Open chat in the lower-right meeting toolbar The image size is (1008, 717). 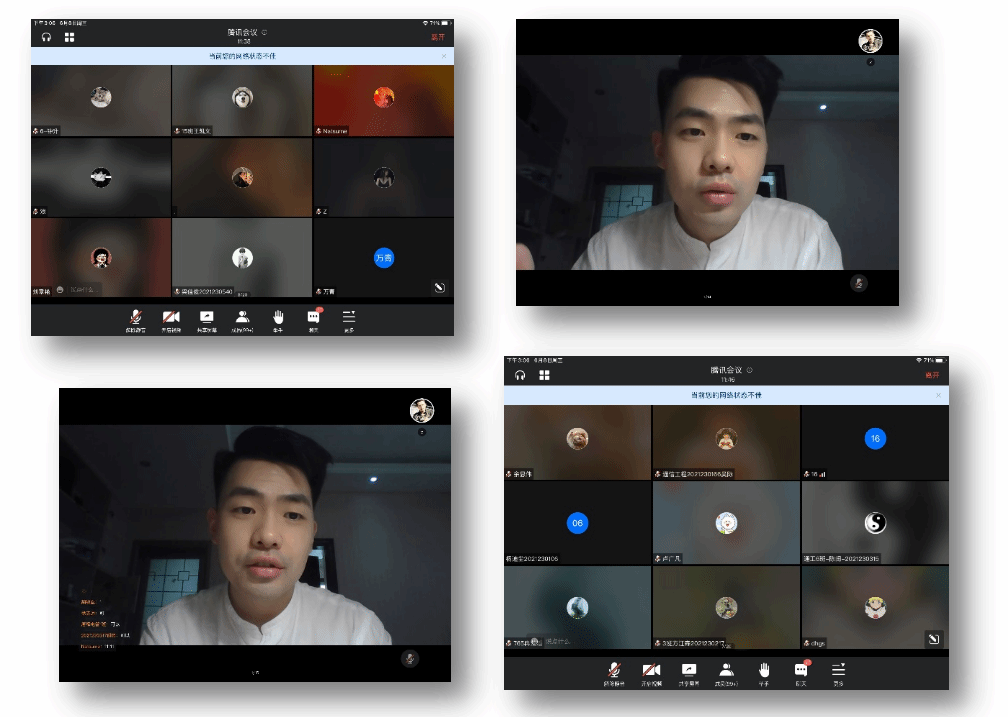coord(801,670)
